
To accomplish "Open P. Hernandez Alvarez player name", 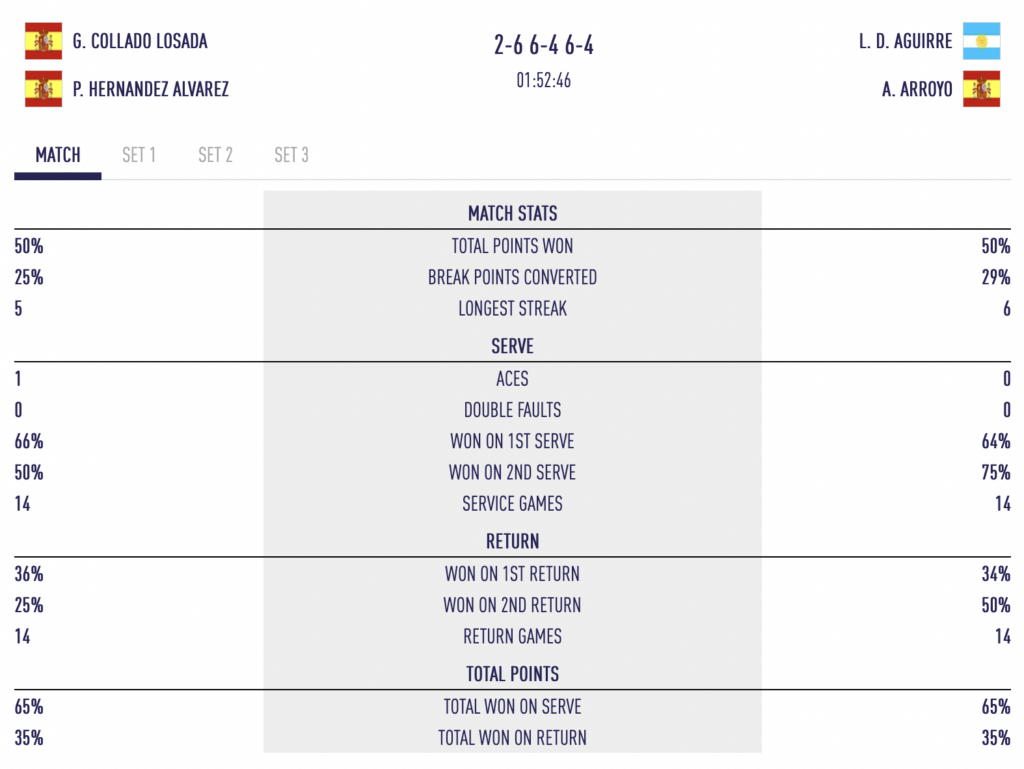I will 150,89.
